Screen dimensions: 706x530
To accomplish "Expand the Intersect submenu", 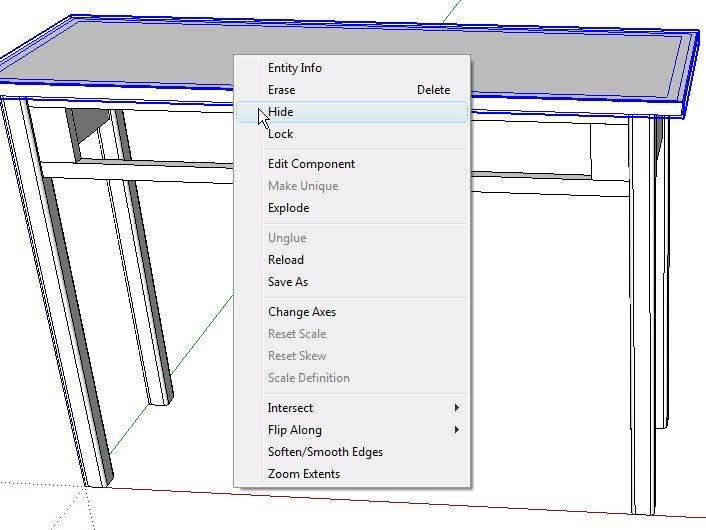I will 352,408.
